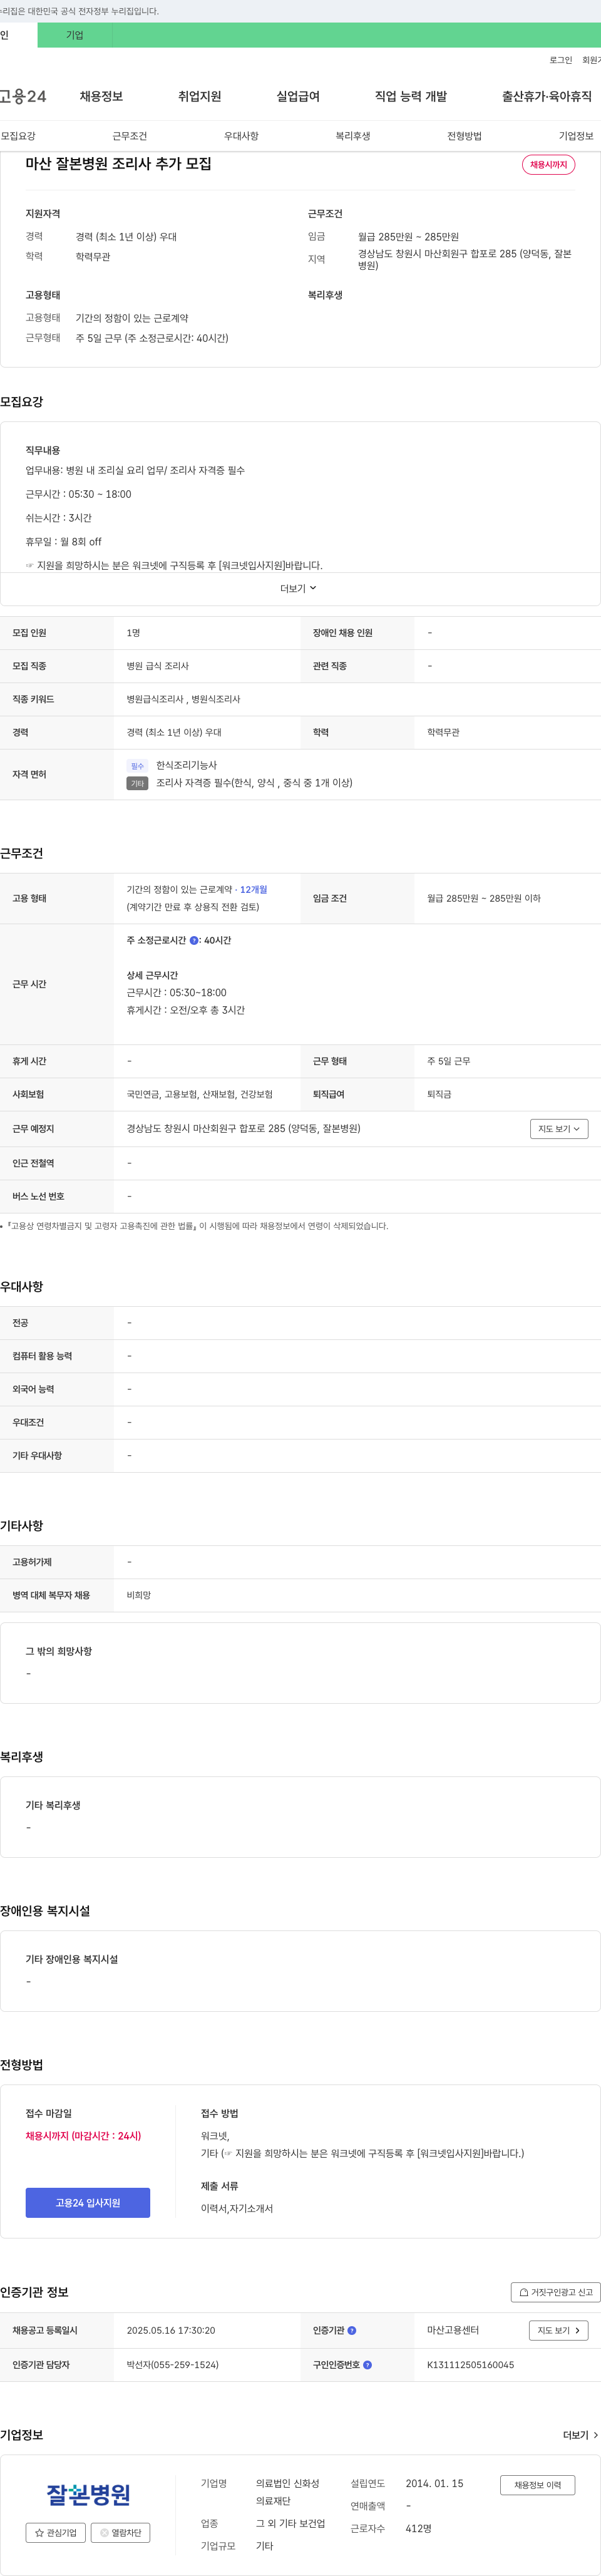This screenshot has width=601, height=2576.
Task: Jump to the 전형방법 section tab
Action: [x=464, y=136]
